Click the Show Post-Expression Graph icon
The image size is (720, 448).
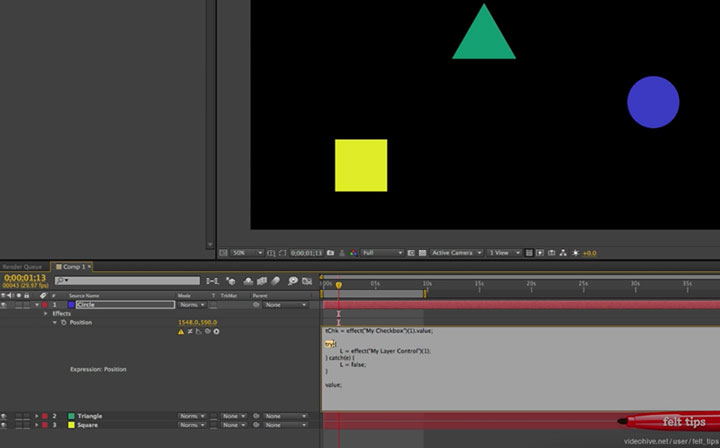(199, 331)
